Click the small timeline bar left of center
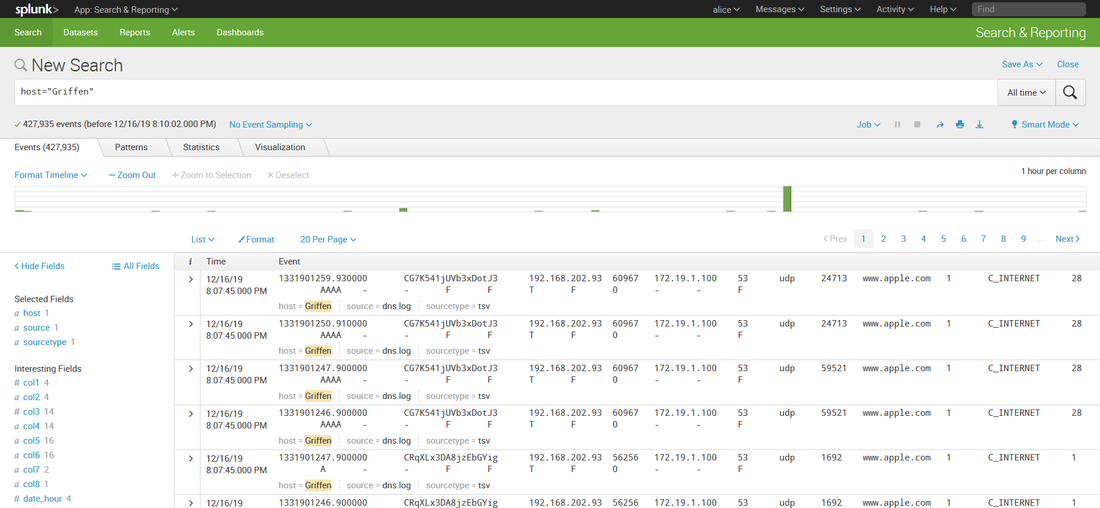The height and width of the screenshot is (508, 1100). [x=403, y=210]
